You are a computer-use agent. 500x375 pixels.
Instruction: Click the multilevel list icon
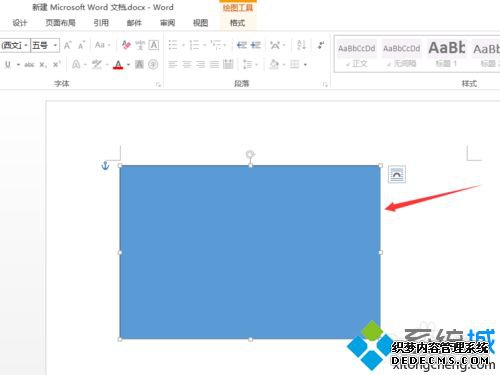pos(216,45)
